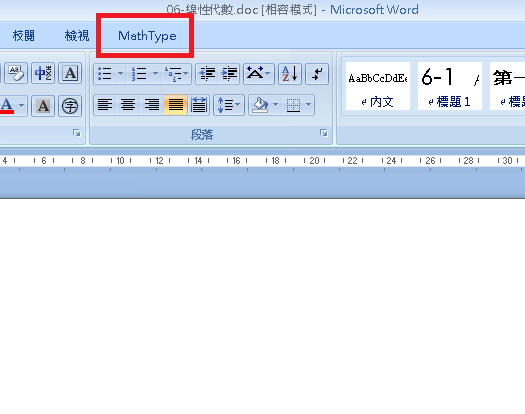
Task: Open shading color dropdown arrow
Action: pos(276,105)
